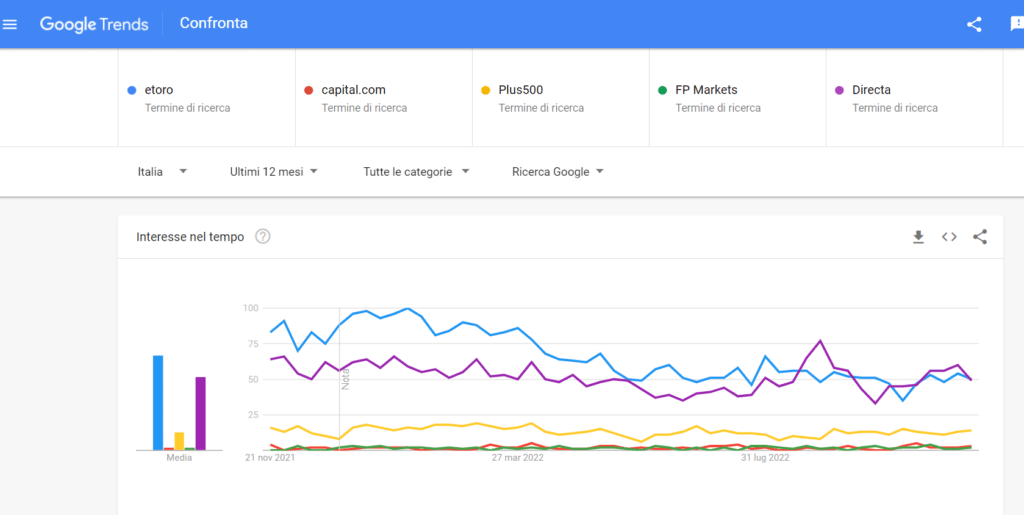Click the Nota marker on the chart
The height and width of the screenshot is (515, 1024).
point(346,379)
